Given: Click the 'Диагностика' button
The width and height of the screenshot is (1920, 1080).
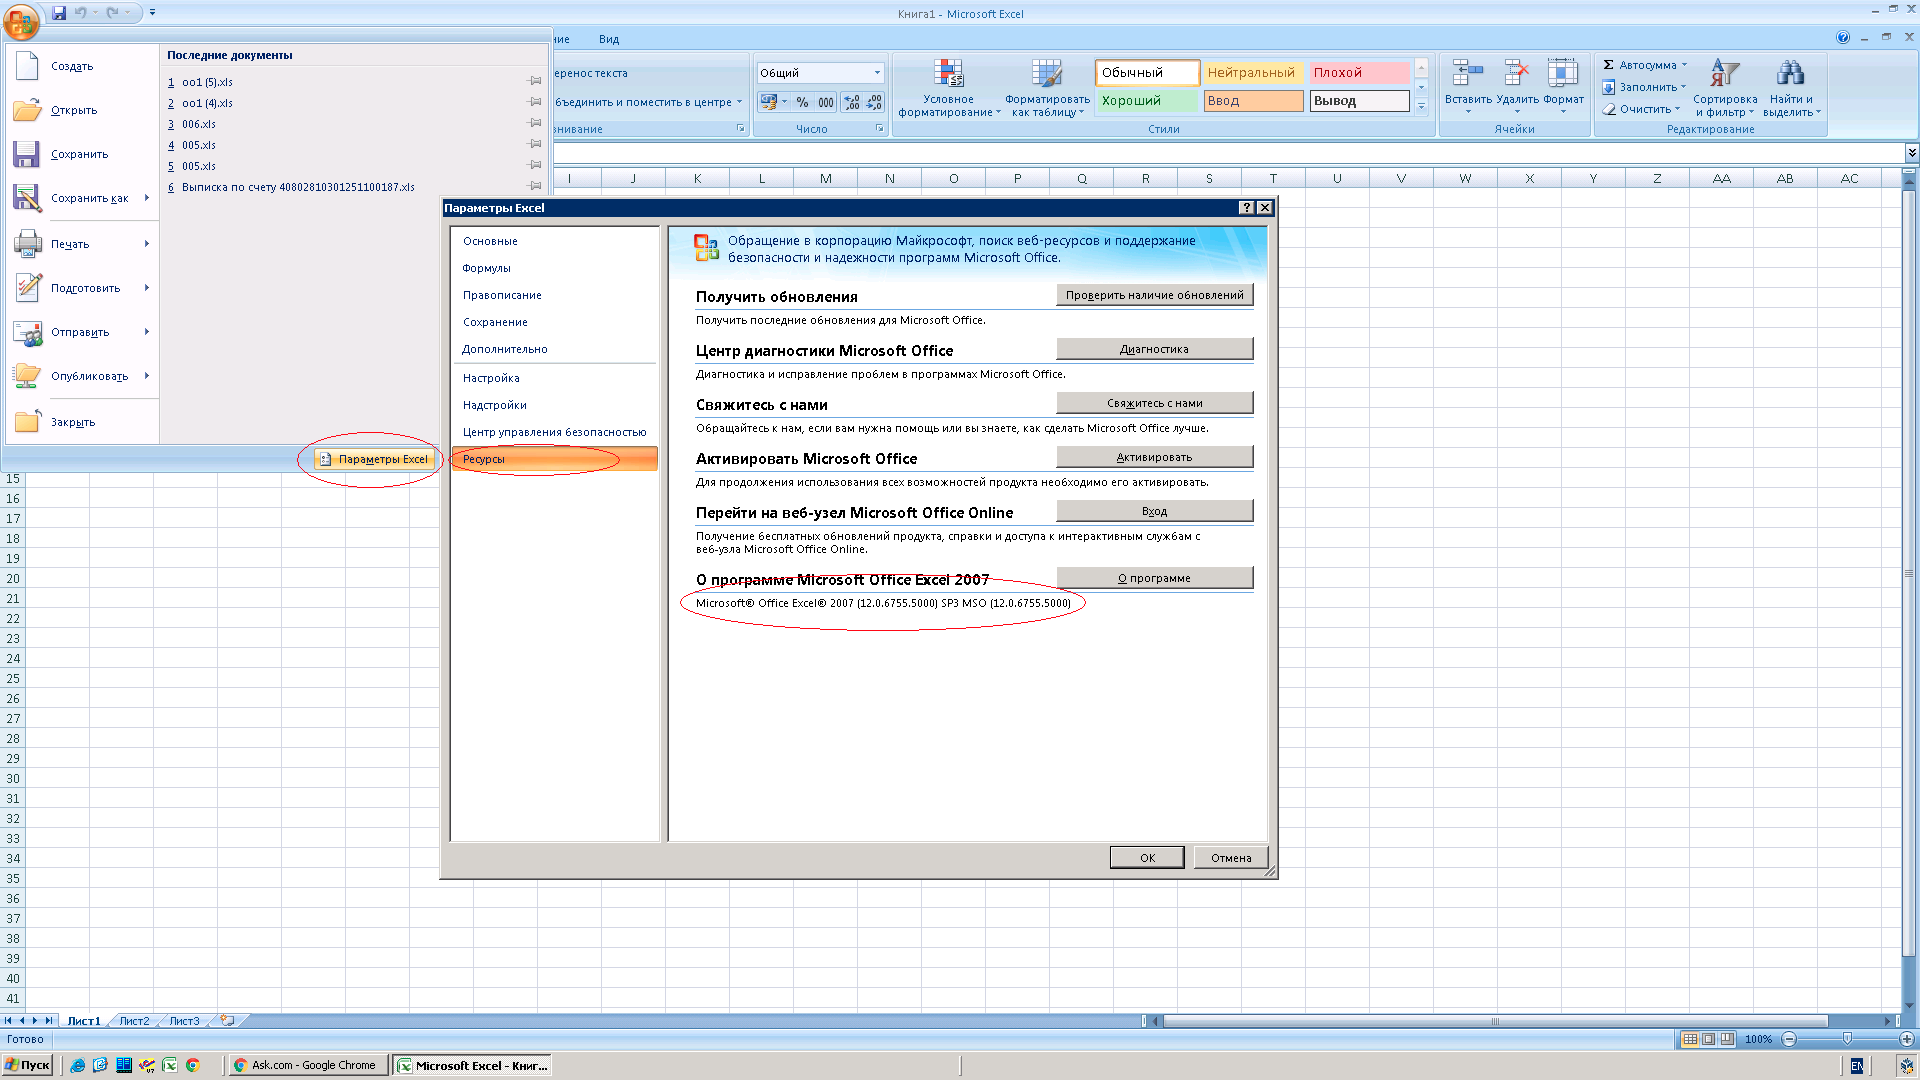Looking at the screenshot, I should point(1154,349).
